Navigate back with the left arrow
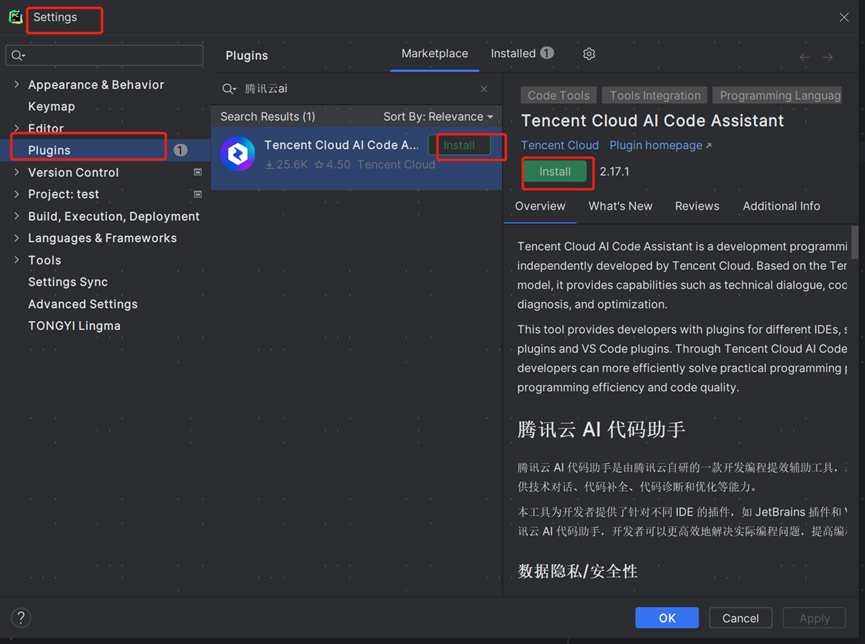Viewport: 865px width, 644px height. (x=804, y=57)
